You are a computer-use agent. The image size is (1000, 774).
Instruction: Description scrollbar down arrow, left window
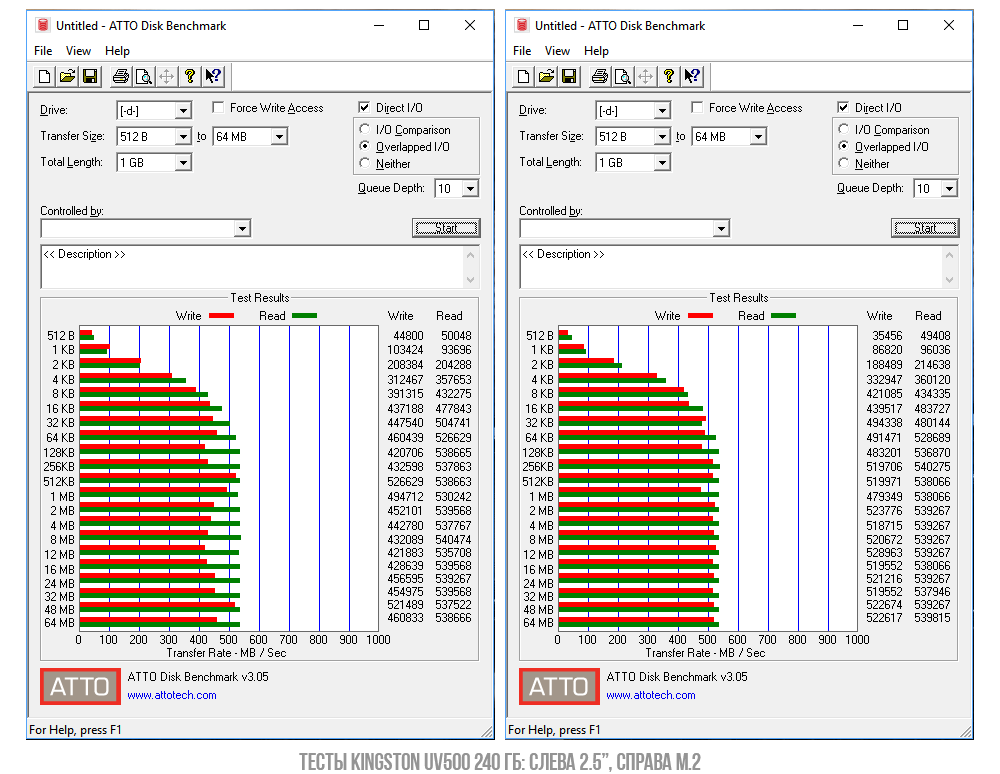471,280
